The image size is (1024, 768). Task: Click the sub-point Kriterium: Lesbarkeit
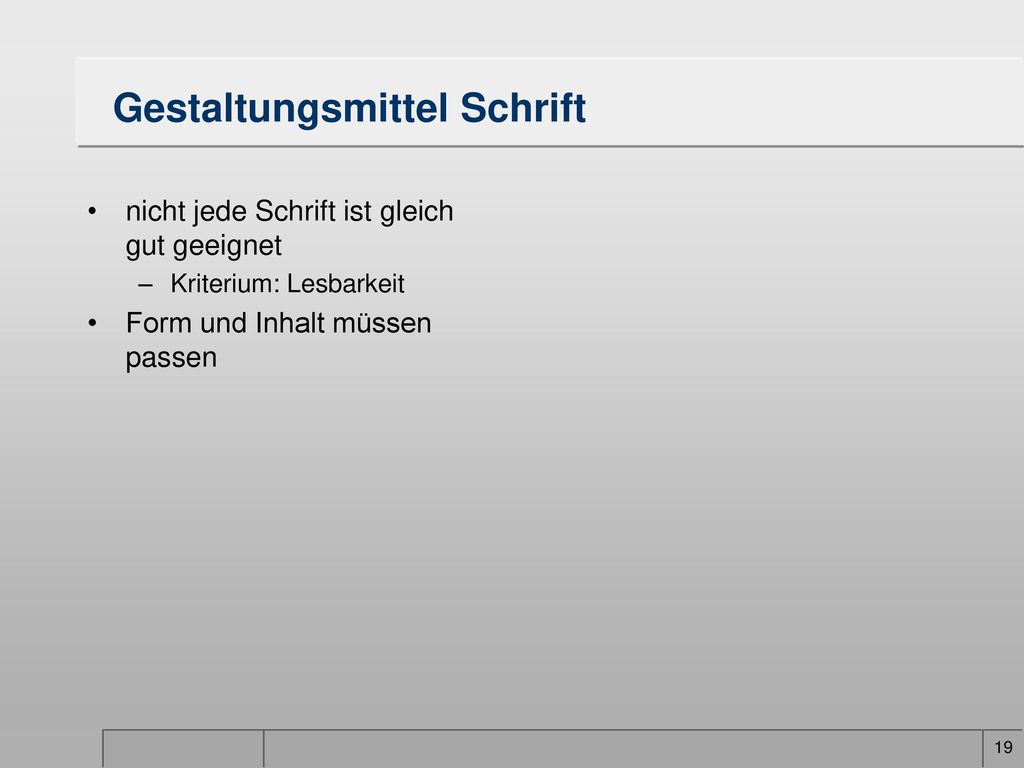[287, 283]
